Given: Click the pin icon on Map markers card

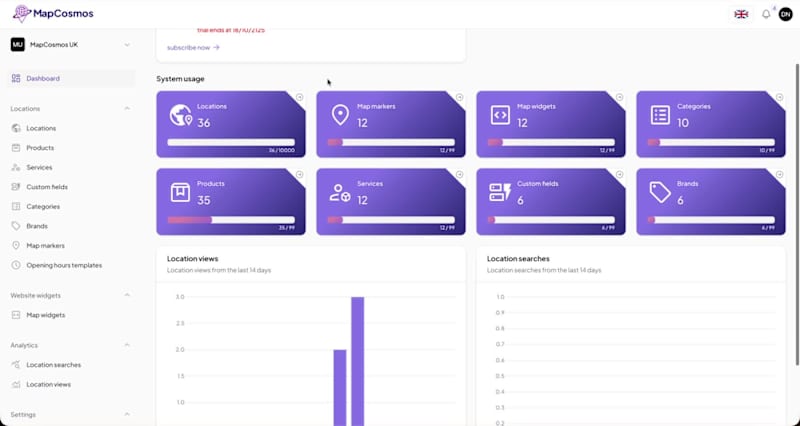Looking at the screenshot, I should pos(340,115).
